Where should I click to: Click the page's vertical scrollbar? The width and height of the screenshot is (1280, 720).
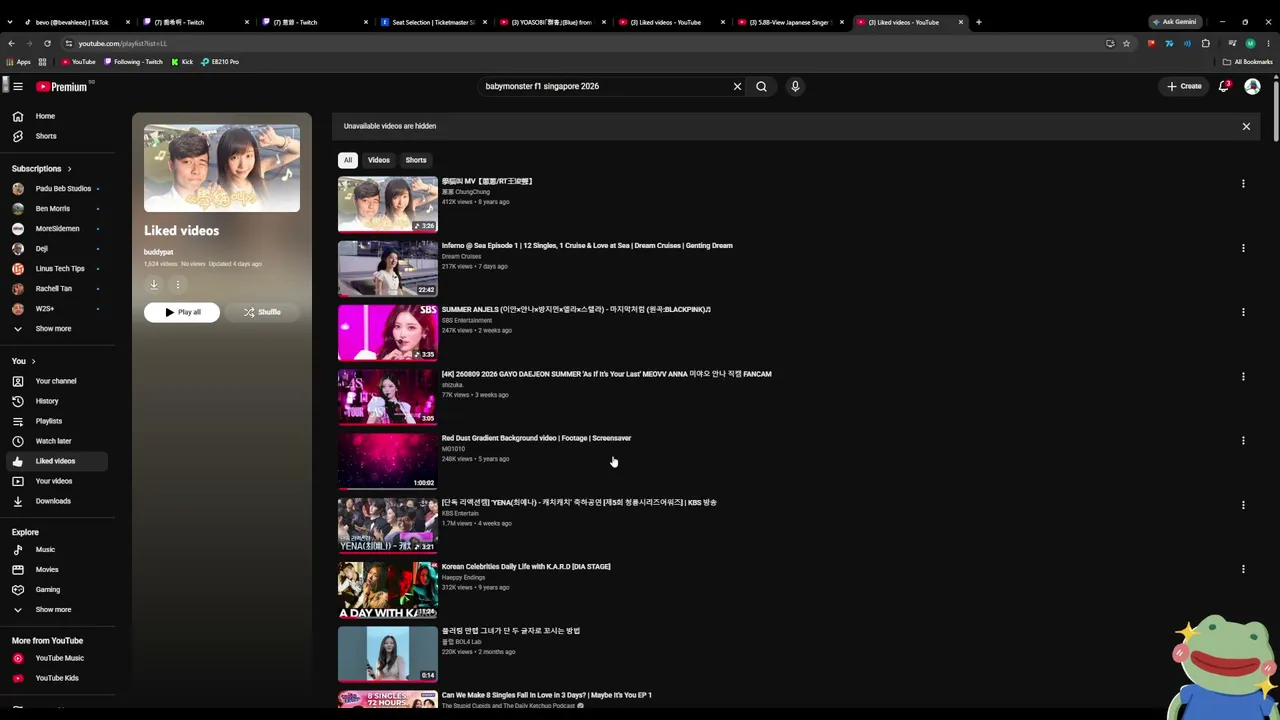point(1276,110)
